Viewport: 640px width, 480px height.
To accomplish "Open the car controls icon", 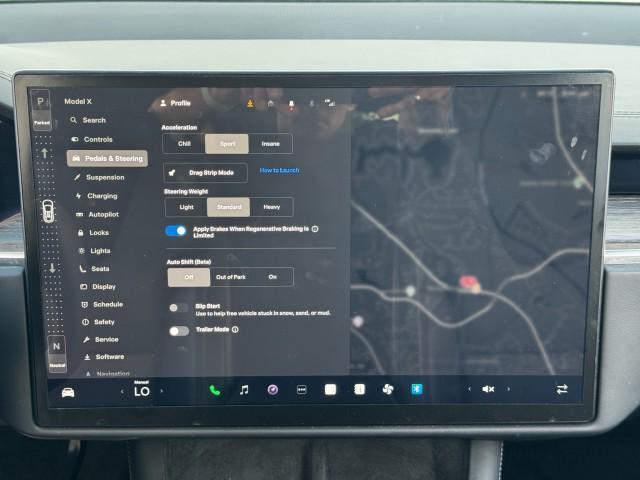I will (68, 392).
